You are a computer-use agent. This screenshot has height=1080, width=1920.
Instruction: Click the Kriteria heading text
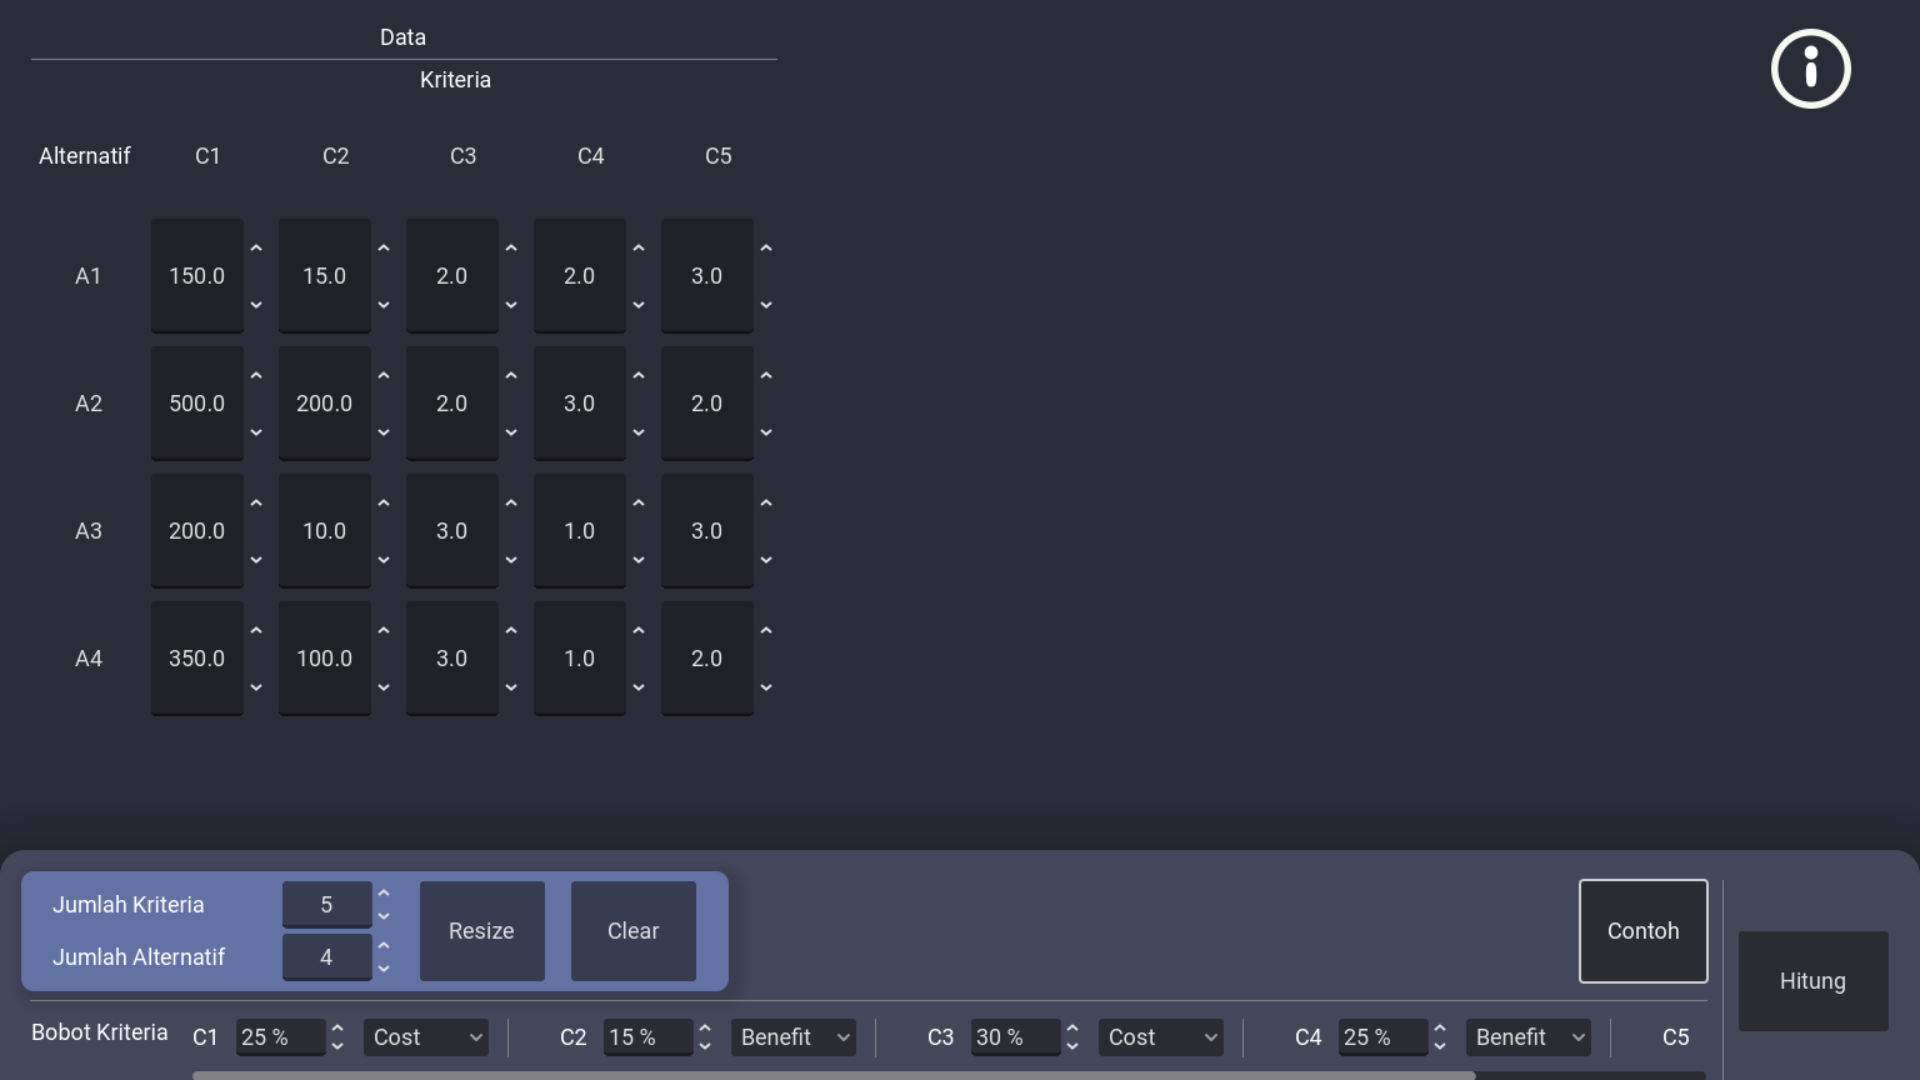tap(455, 80)
